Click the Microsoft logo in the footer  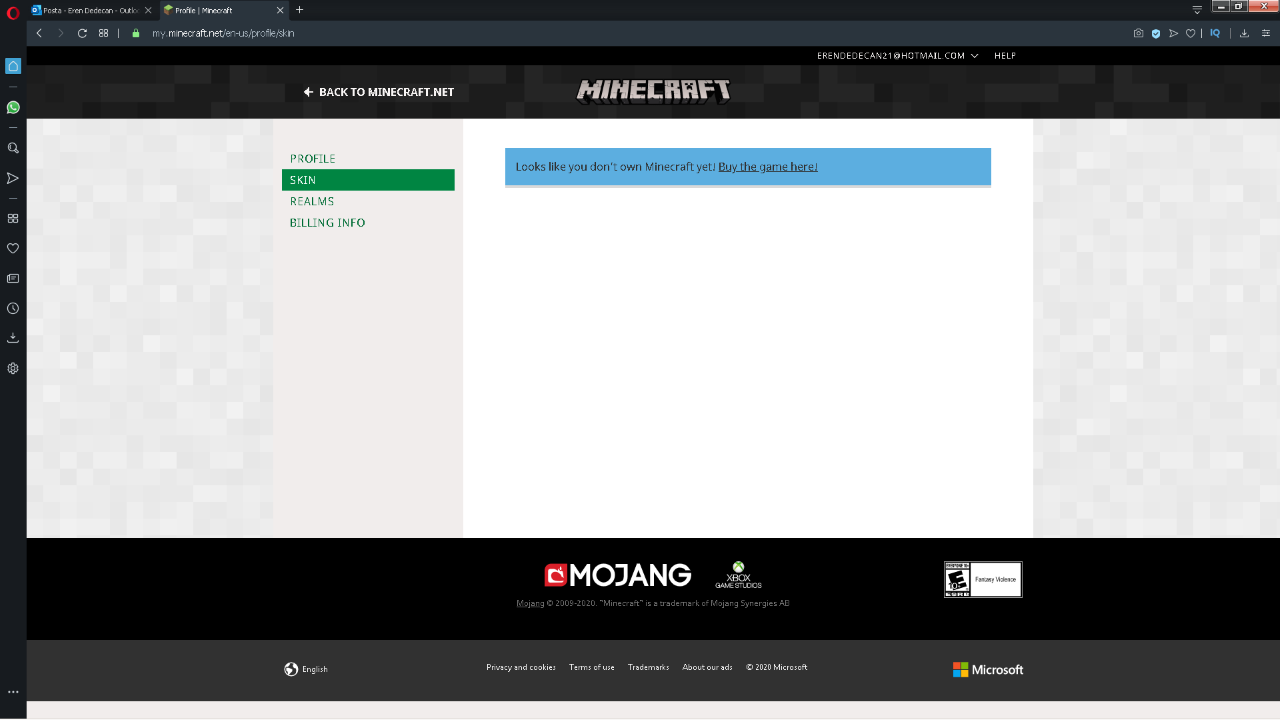click(988, 670)
